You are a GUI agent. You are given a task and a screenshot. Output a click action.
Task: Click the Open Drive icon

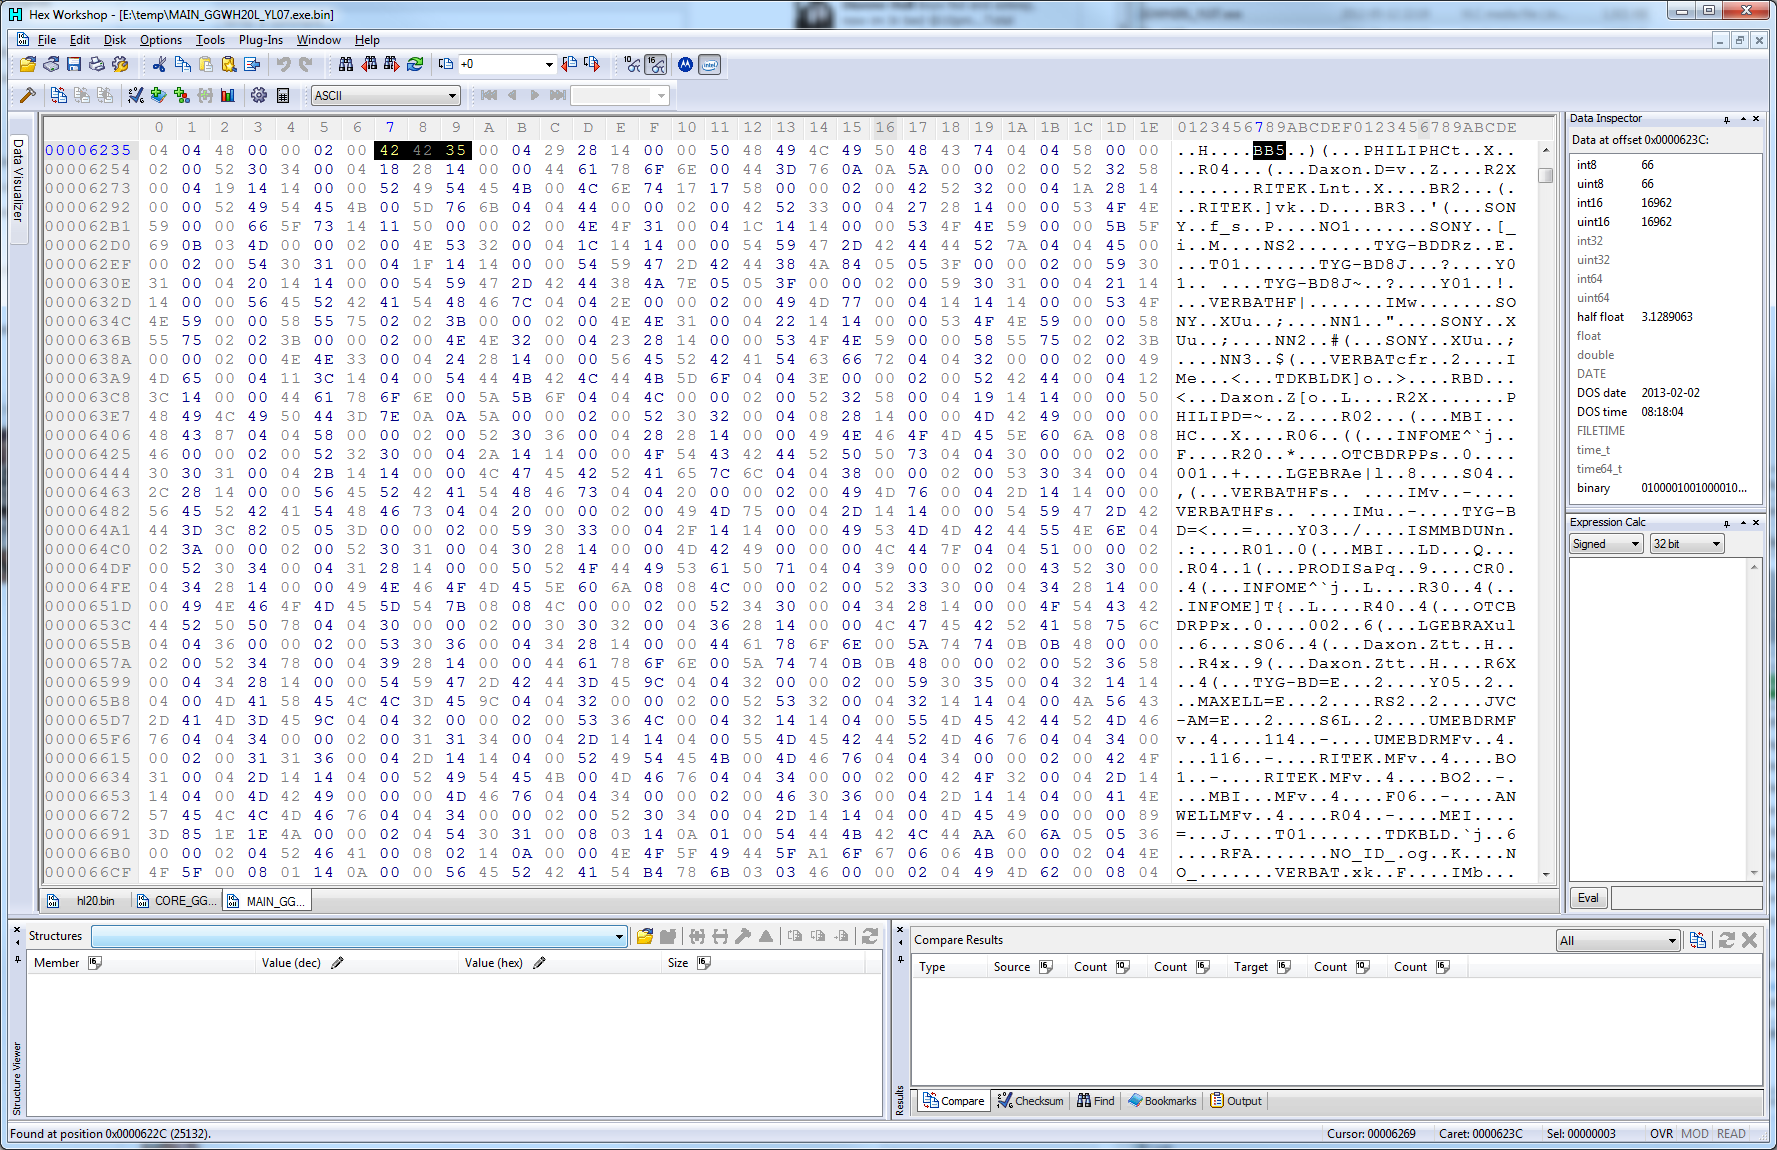(50, 64)
